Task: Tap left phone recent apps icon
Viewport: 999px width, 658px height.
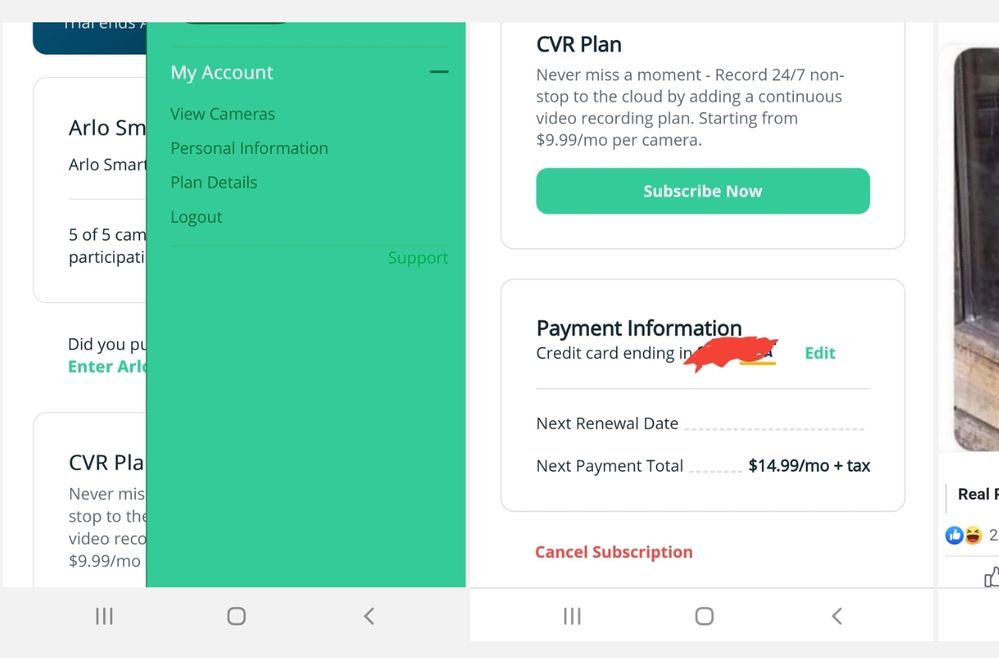Action: (x=104, y=616)
